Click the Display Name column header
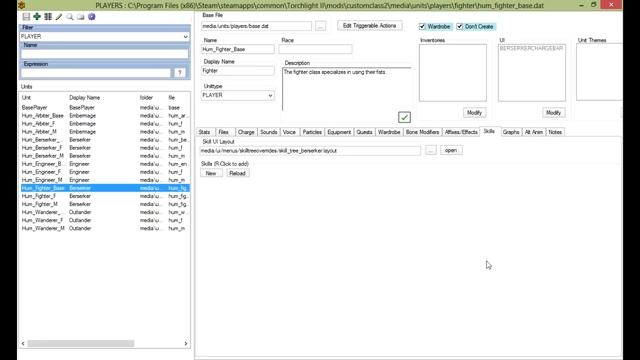Screen dimensions: 640x360 [x=84, y=98]
